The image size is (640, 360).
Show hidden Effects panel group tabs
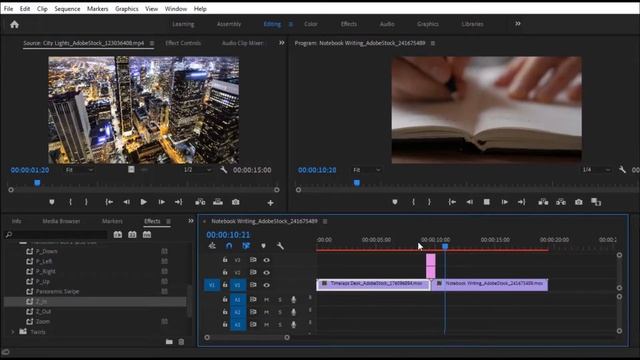click(x=191, y=221)
